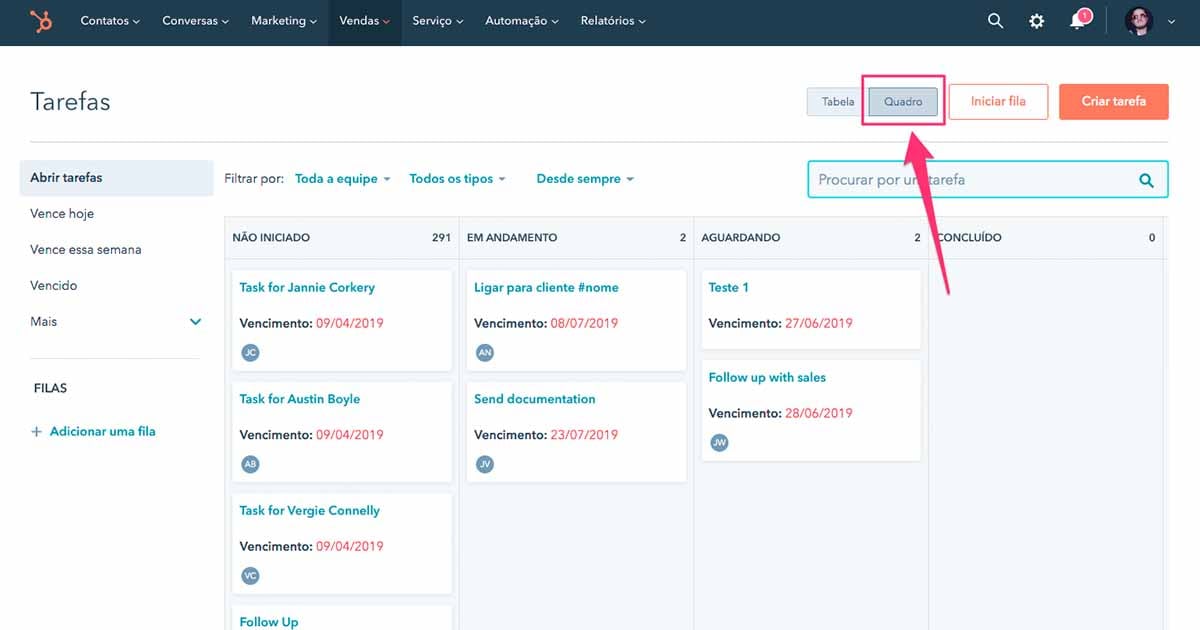Viewport: 1200px width, 630px height.
Task: Open Task for Vergie Connelly
Action: tap(310, 511)
